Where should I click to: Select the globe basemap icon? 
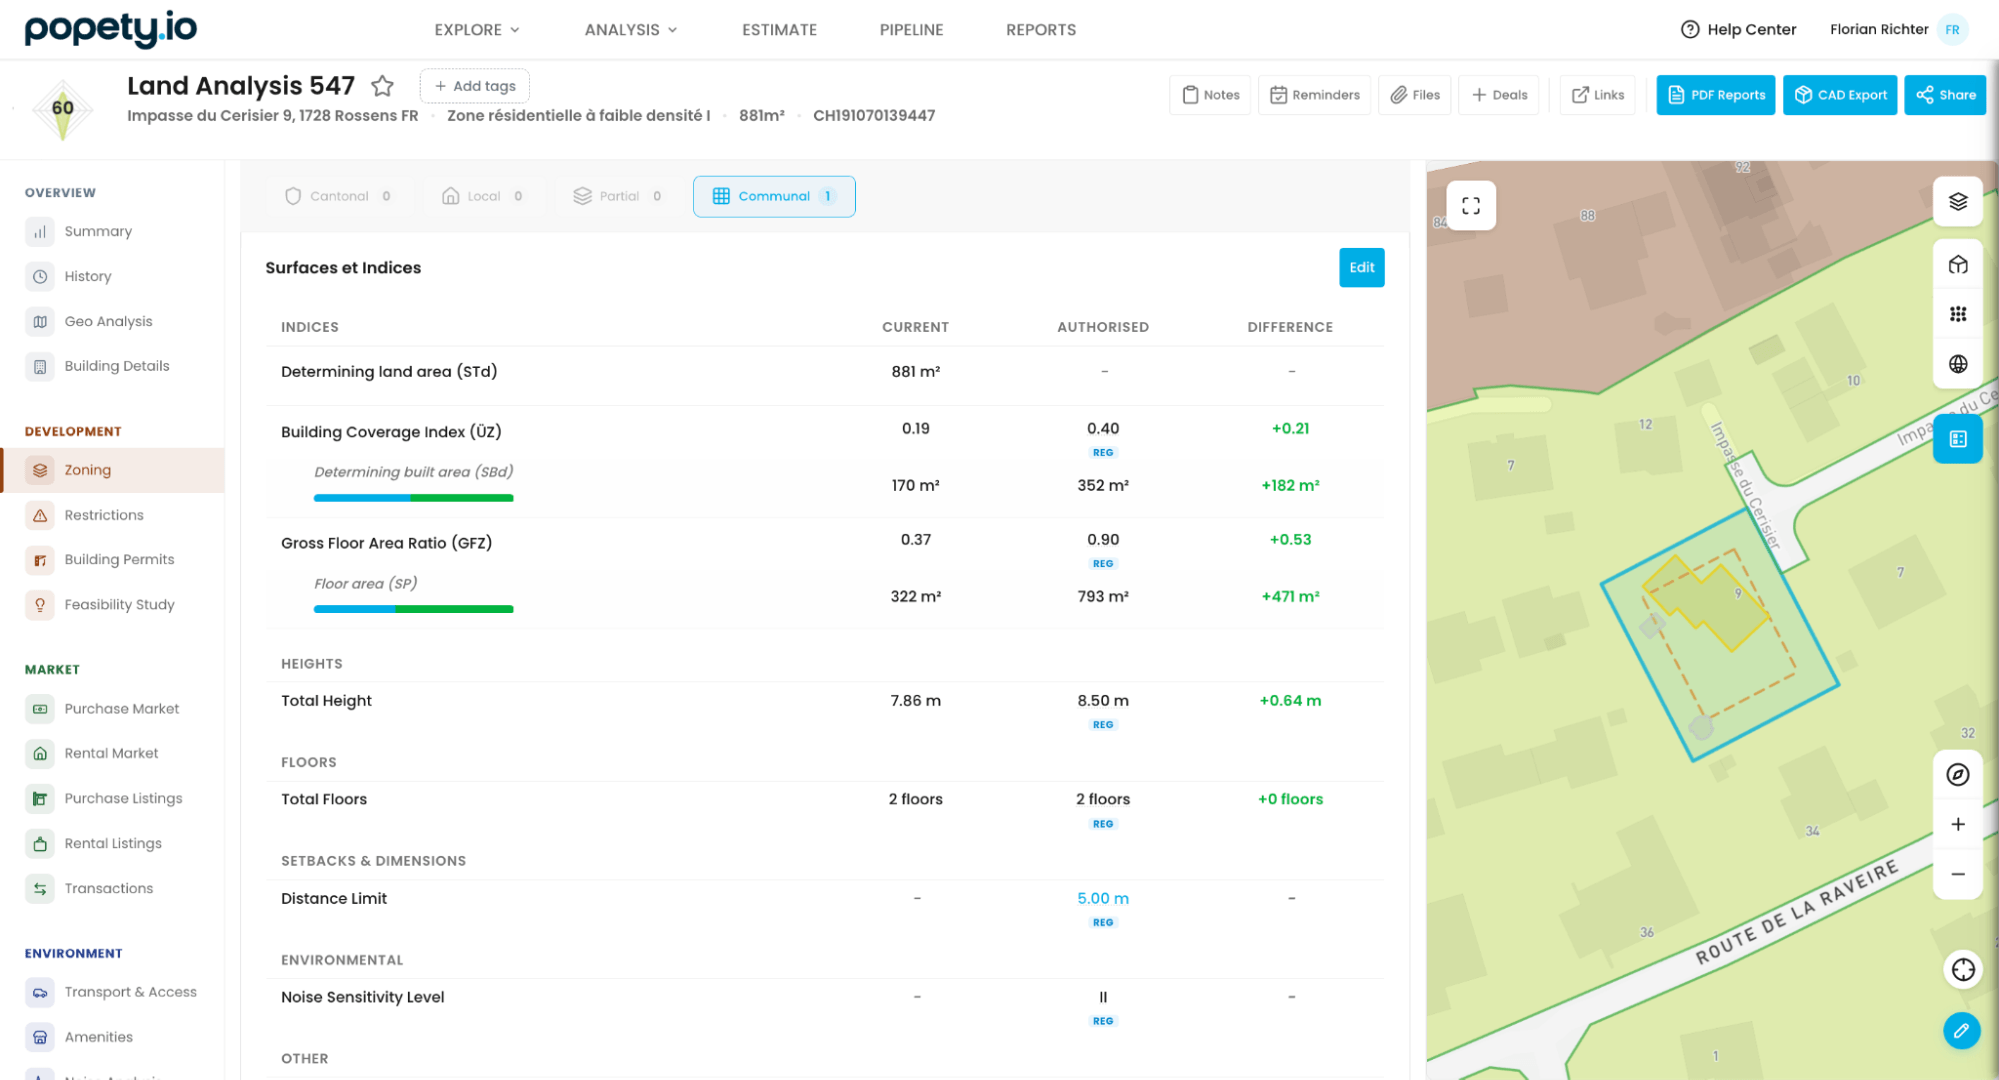click(1958, 364)
